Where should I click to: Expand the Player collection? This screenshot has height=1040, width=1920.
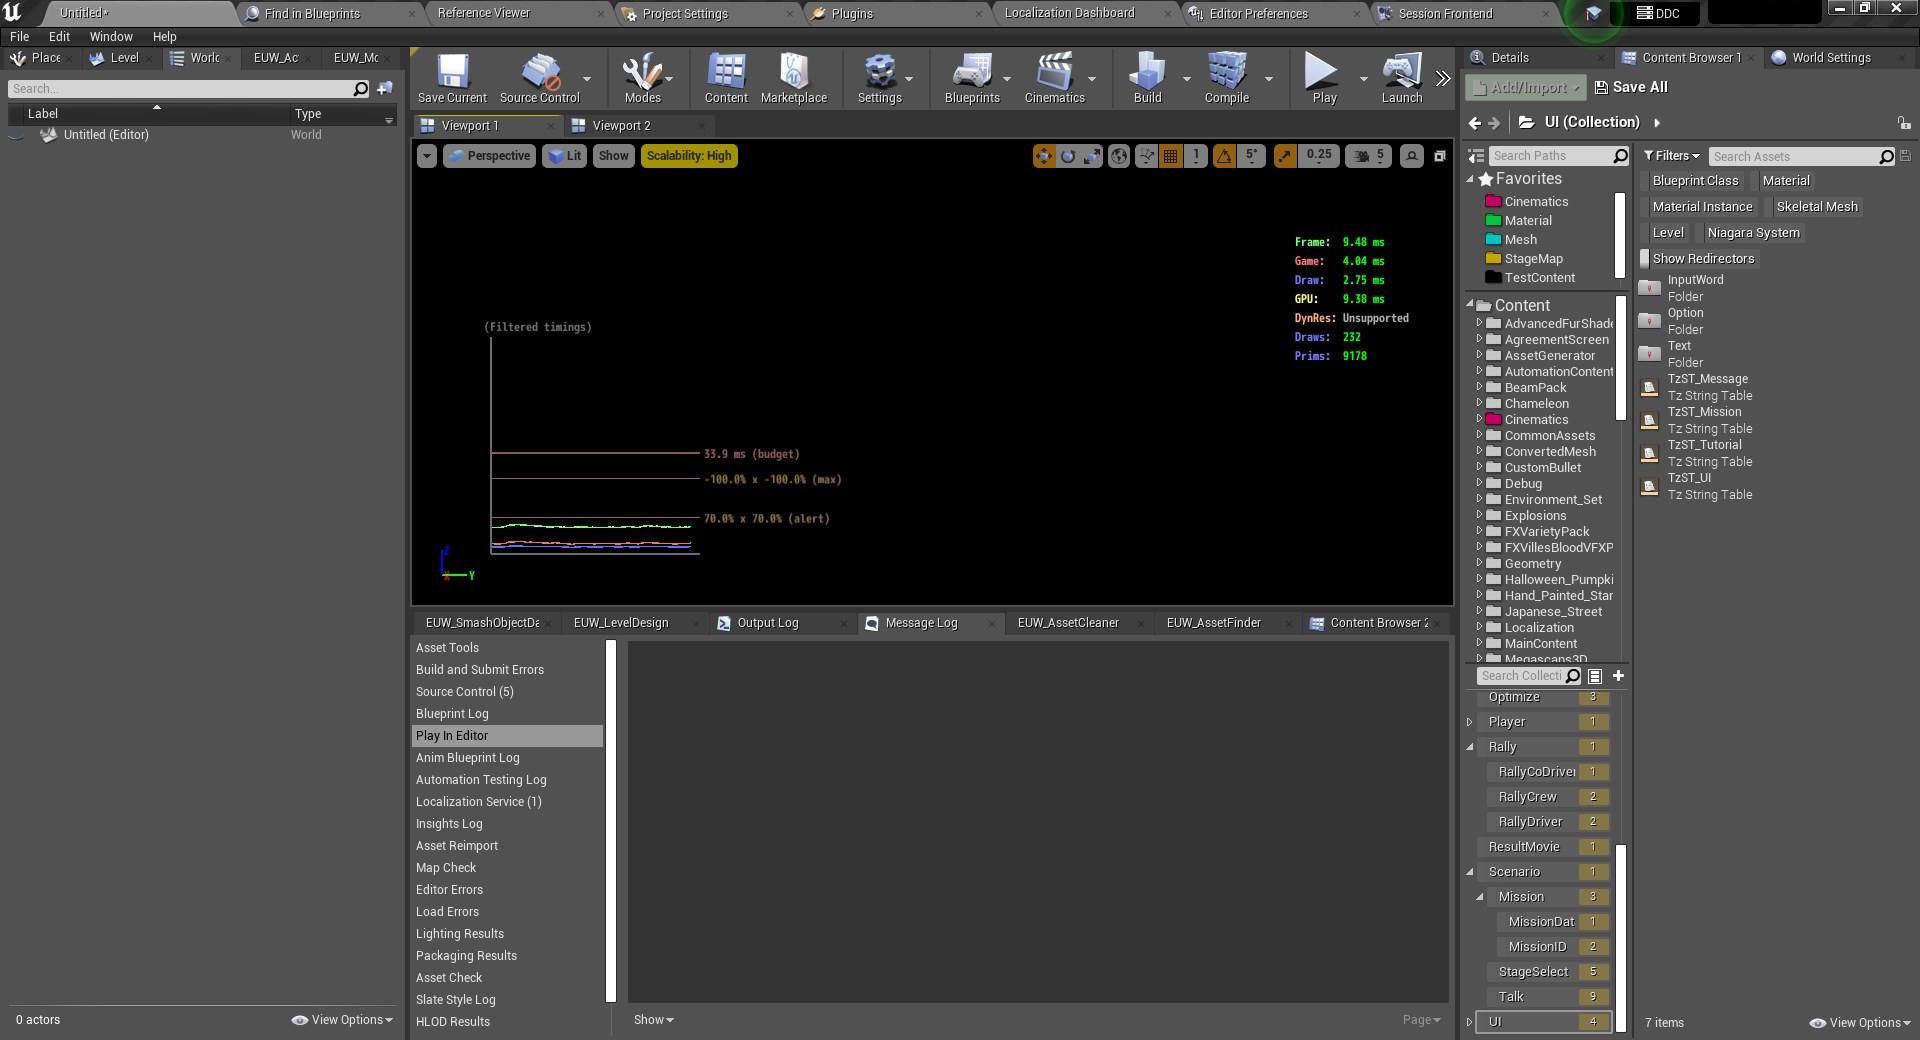click(1470, 722)
